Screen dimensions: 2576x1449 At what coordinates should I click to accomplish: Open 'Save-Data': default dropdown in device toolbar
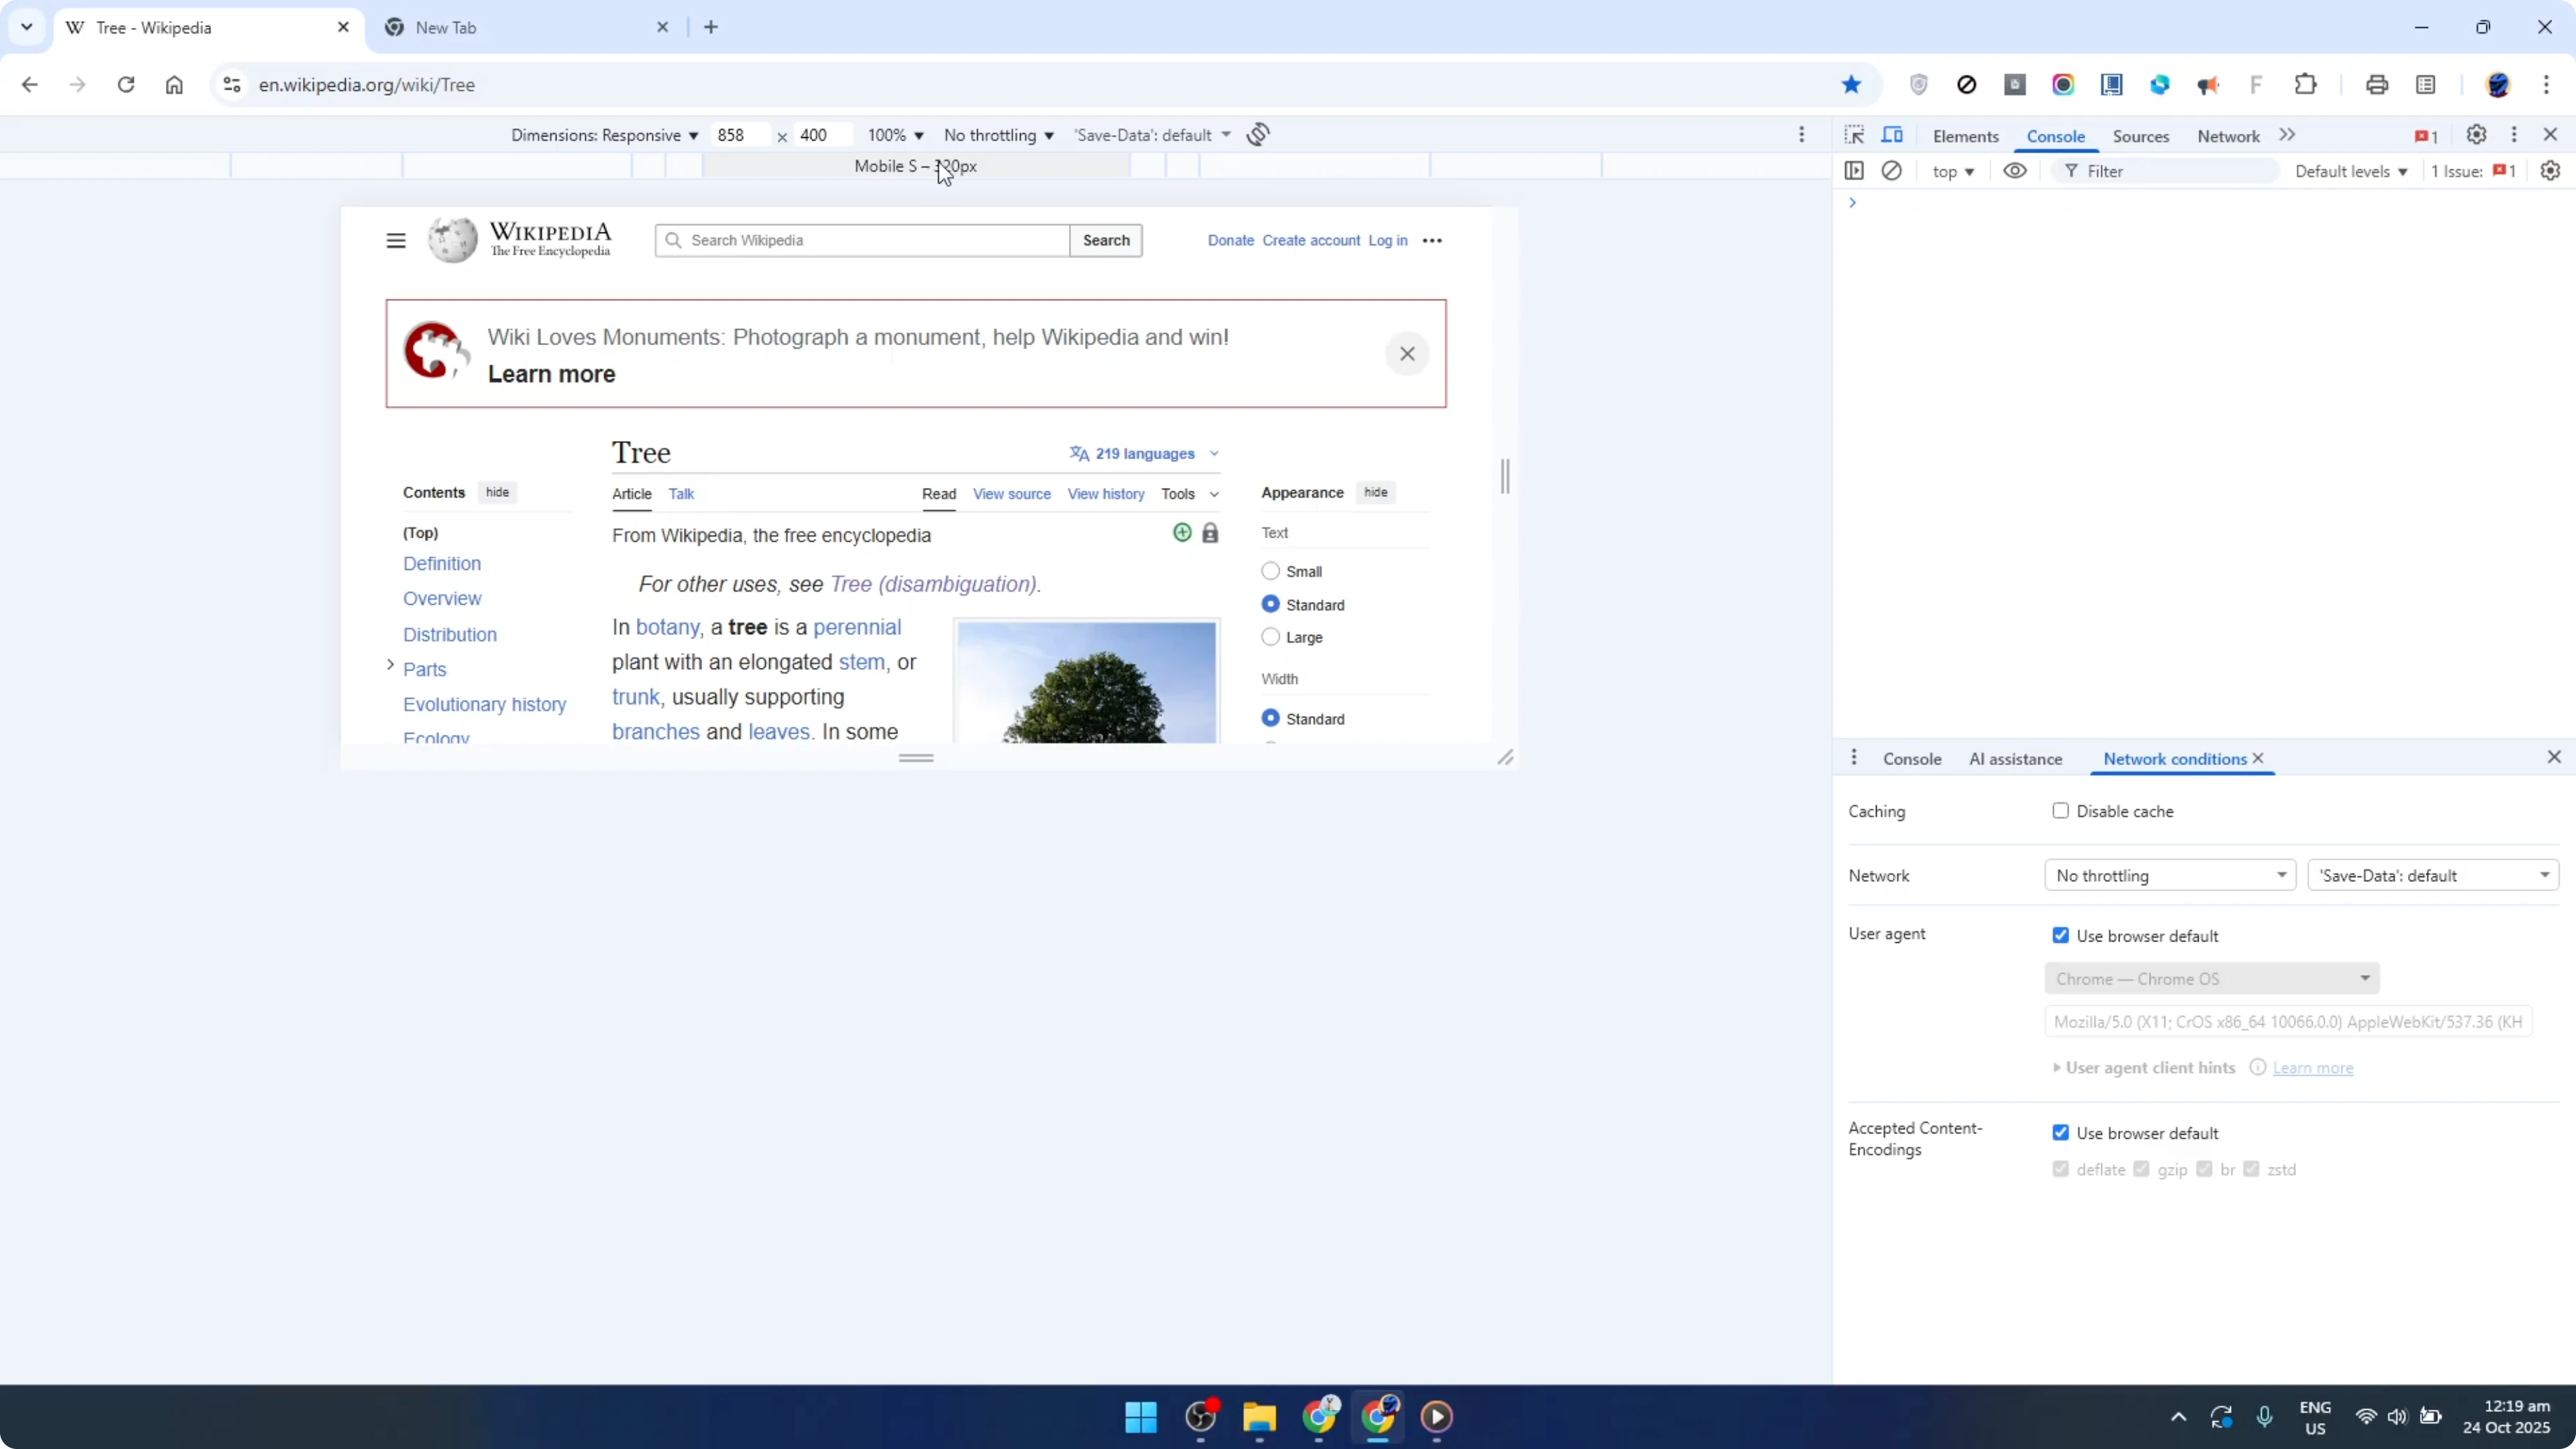[x=1152, y=135]
